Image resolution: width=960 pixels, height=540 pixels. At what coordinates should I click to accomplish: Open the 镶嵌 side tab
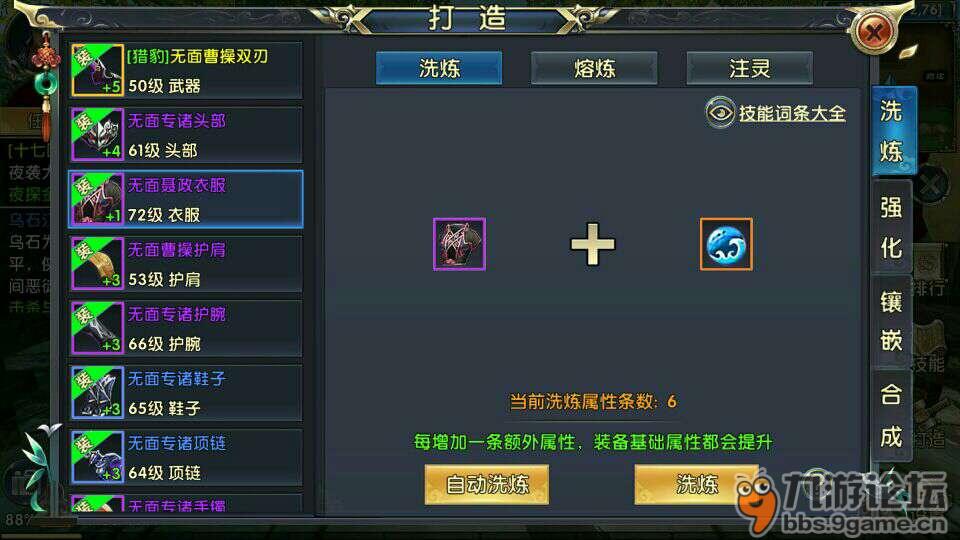click(891, 322)
